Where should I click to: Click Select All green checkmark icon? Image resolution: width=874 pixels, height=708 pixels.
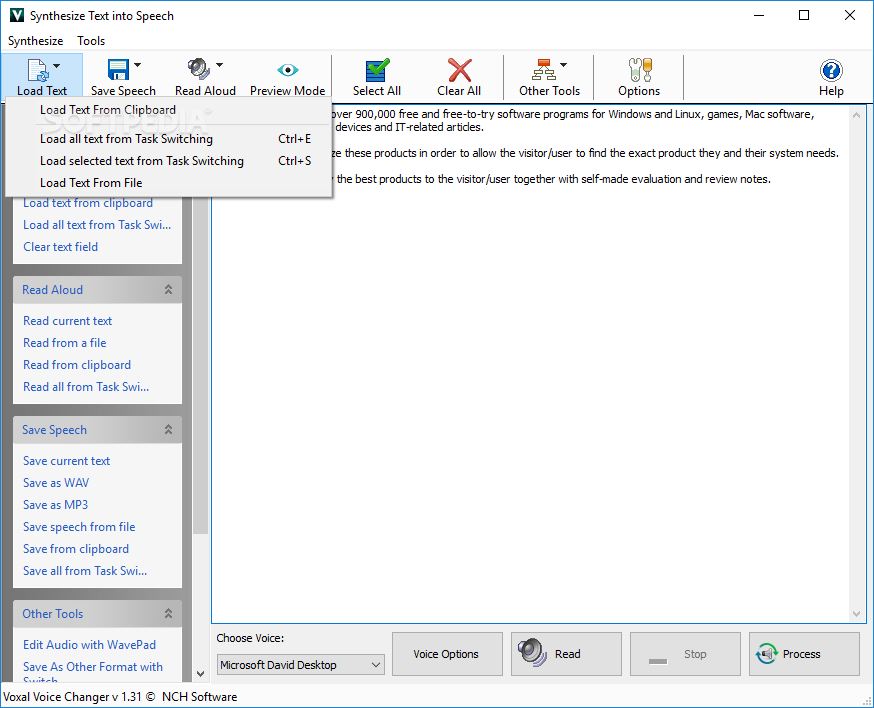(x=377, y=70)
